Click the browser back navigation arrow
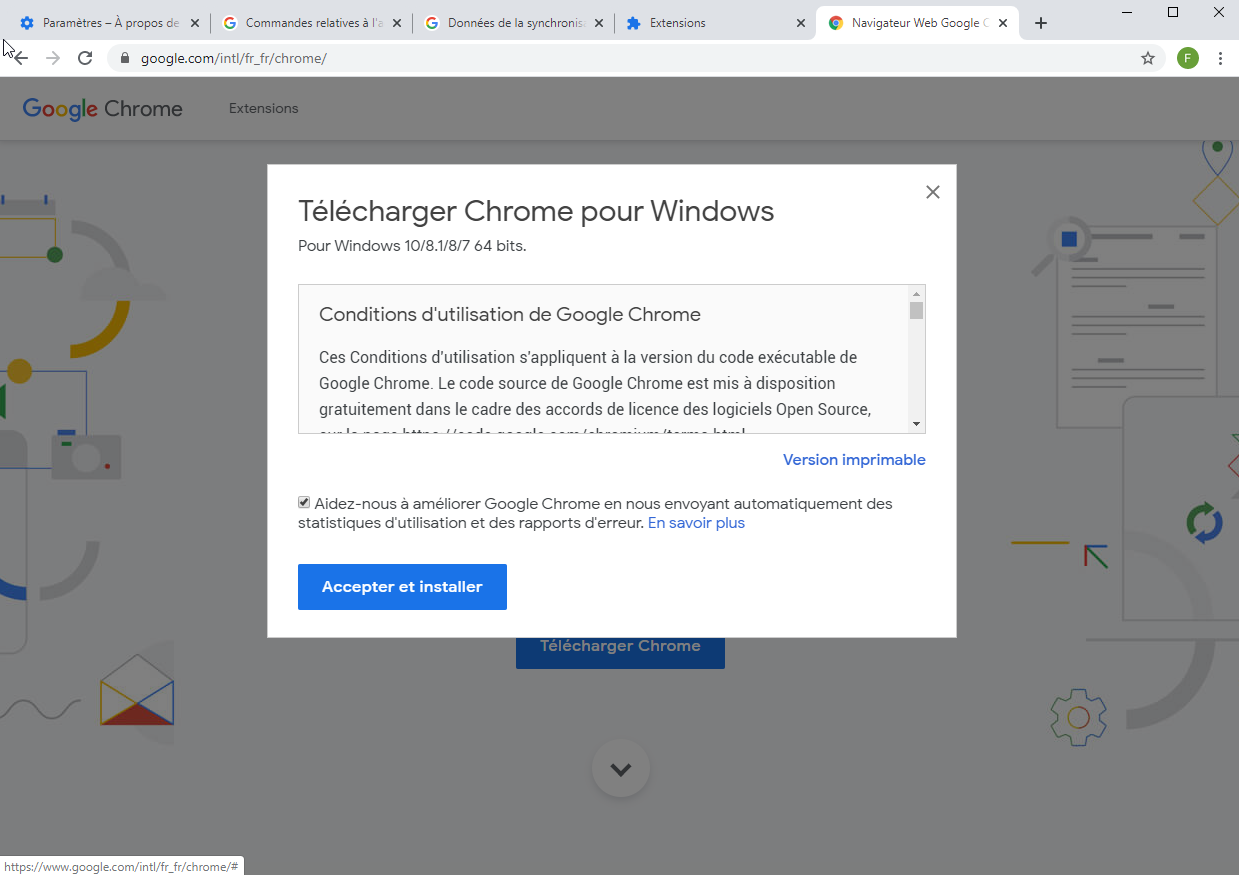Image resolution: width=1239 pixels, height=875 pixels. pyautogui.click(x=18, y=58)
